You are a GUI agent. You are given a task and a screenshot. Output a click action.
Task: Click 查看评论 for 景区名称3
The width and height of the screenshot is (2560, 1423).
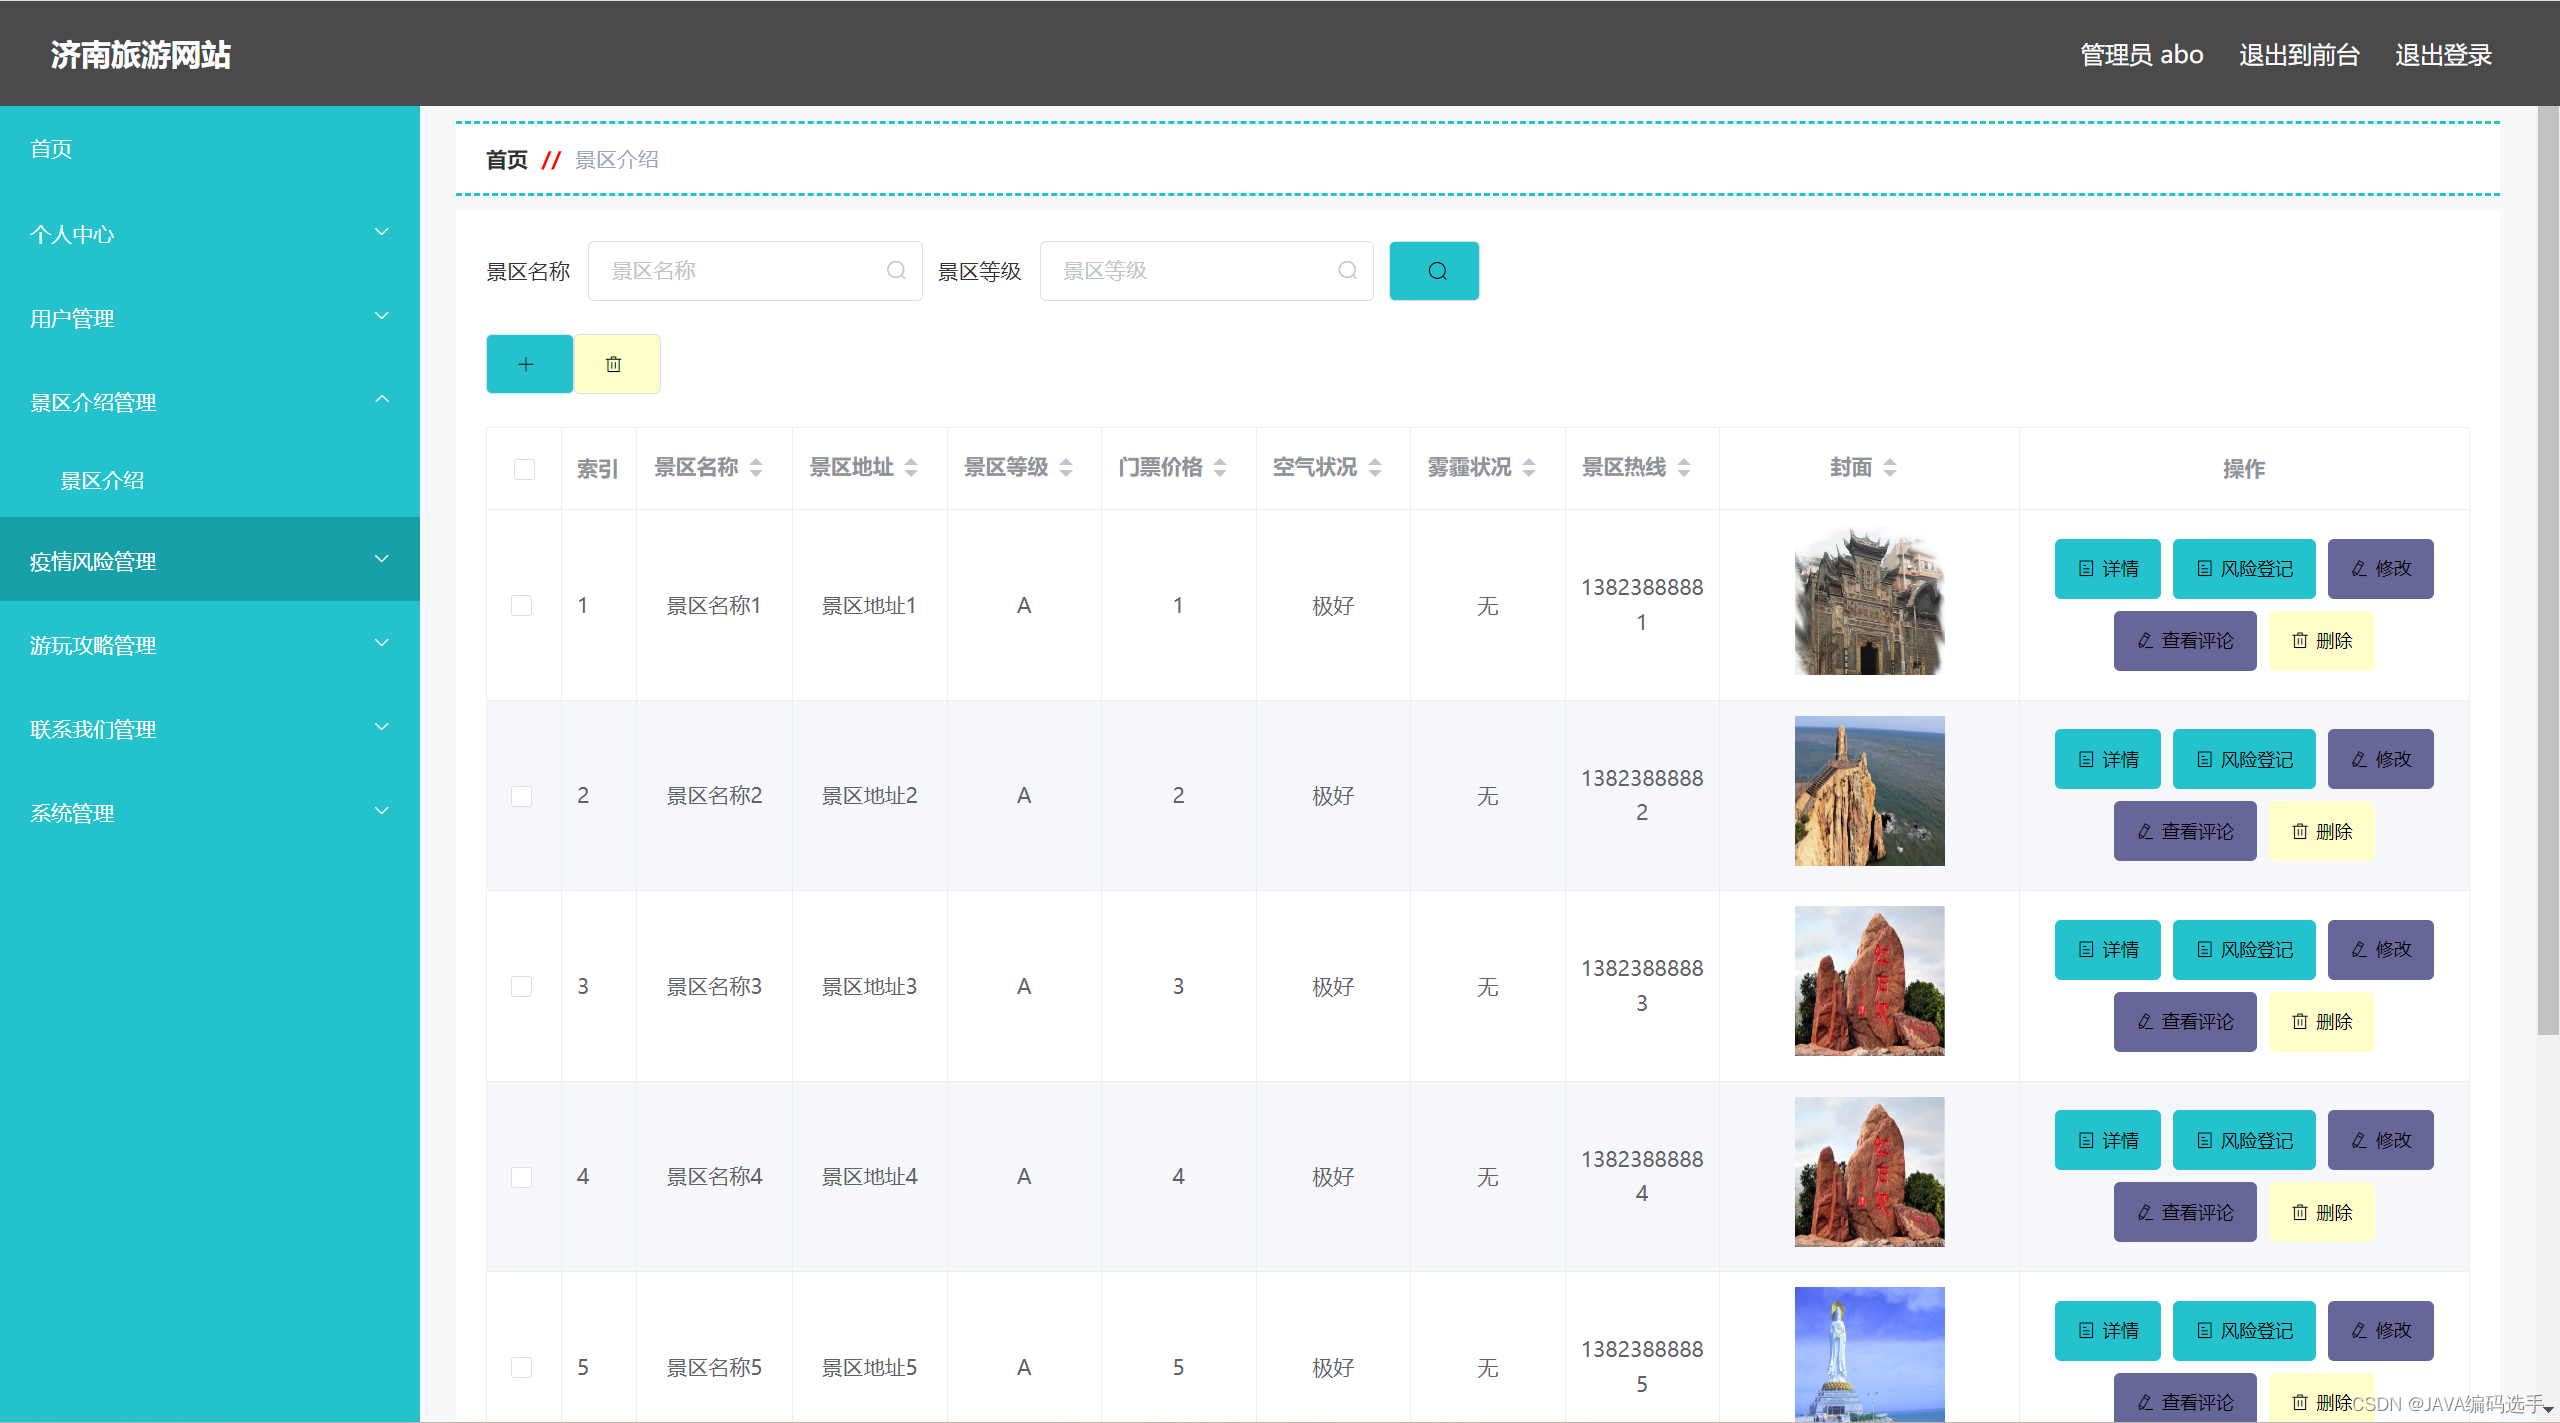click(x=2184, y=1022)
